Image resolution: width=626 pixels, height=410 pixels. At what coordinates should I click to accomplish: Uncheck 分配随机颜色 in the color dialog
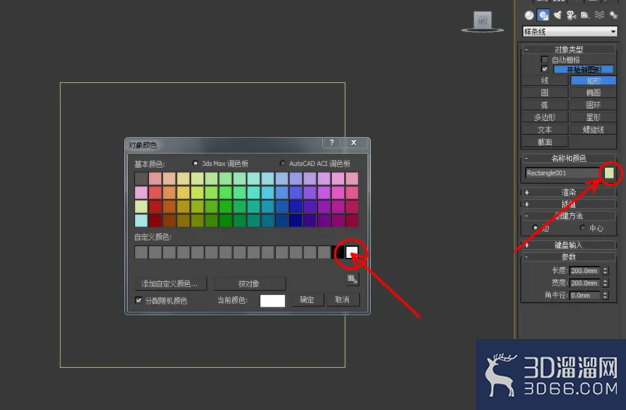coord(139,300)
